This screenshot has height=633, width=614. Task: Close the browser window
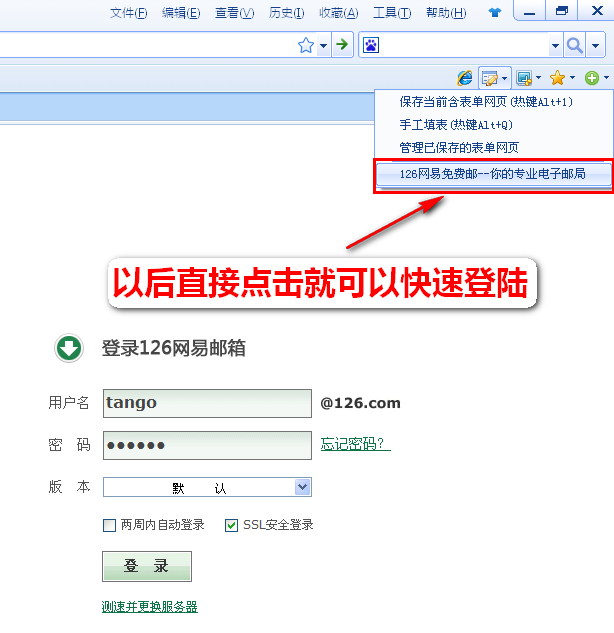tap(596, 11)
